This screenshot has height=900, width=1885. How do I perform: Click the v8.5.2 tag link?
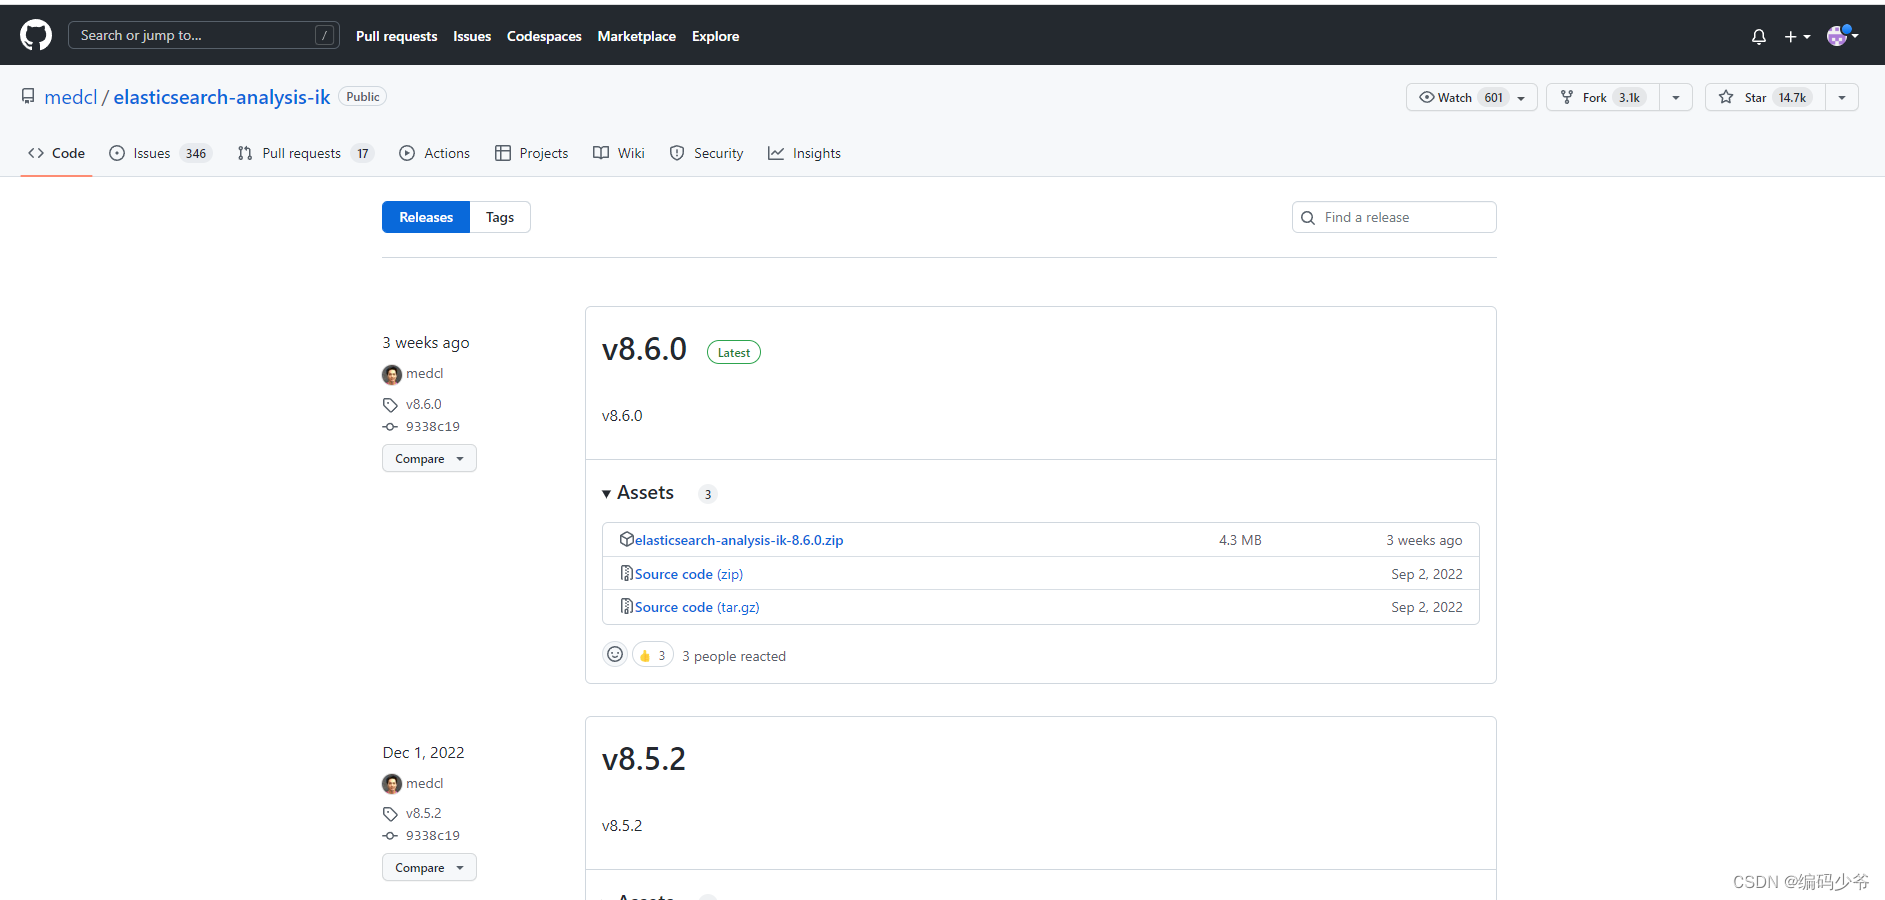[424, 813]
